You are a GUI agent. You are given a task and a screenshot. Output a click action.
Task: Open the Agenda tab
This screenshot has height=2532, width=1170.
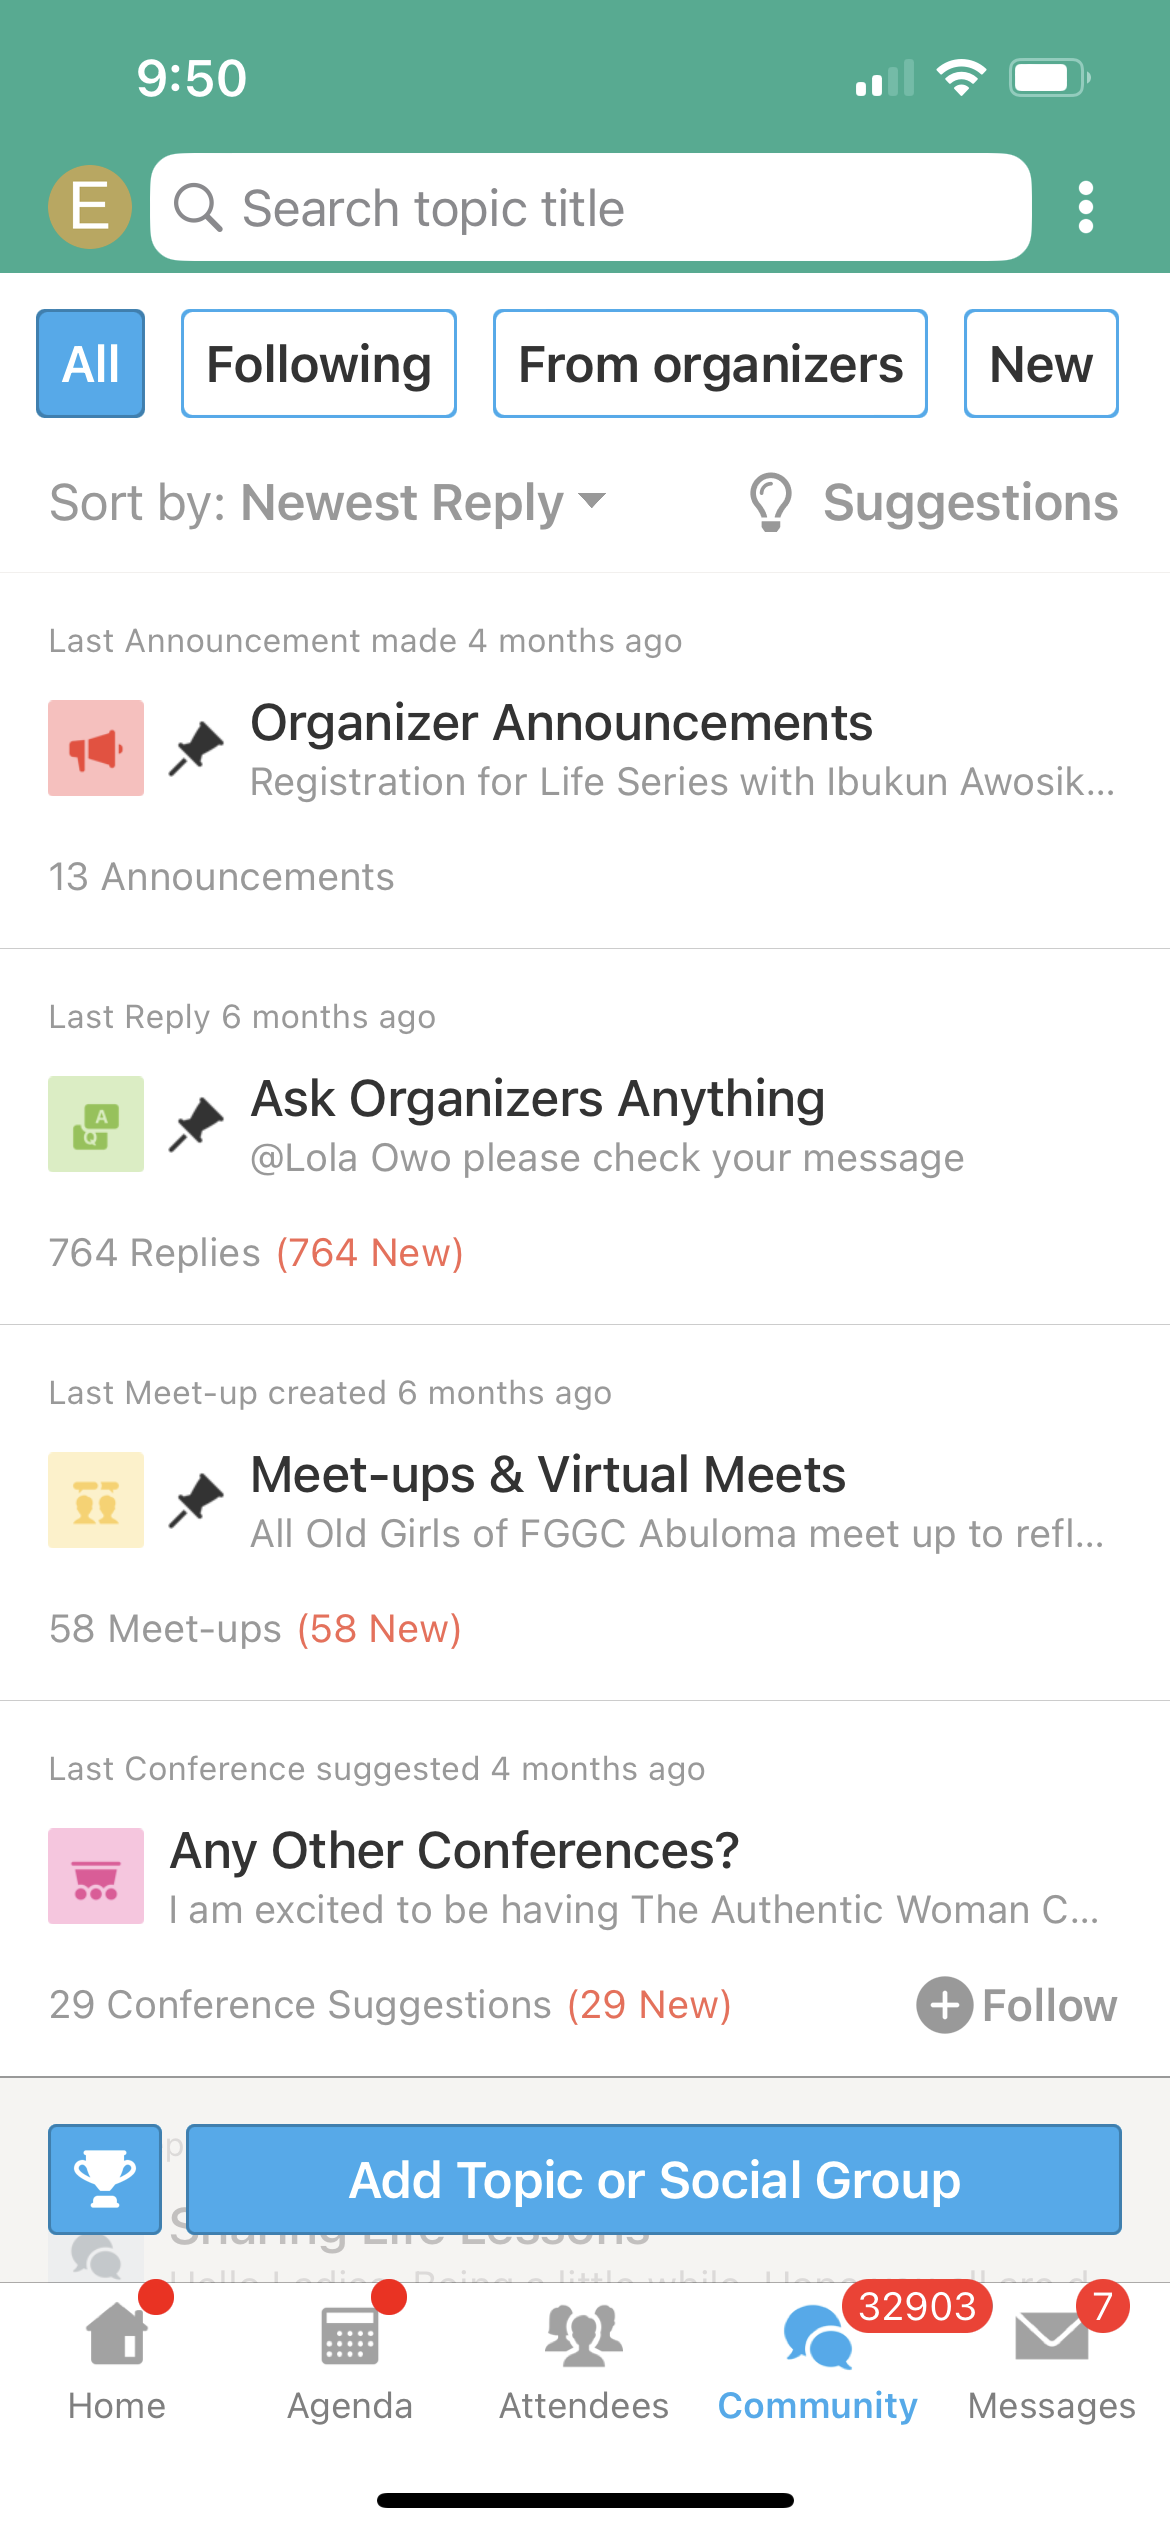[x=350, y=2360]
